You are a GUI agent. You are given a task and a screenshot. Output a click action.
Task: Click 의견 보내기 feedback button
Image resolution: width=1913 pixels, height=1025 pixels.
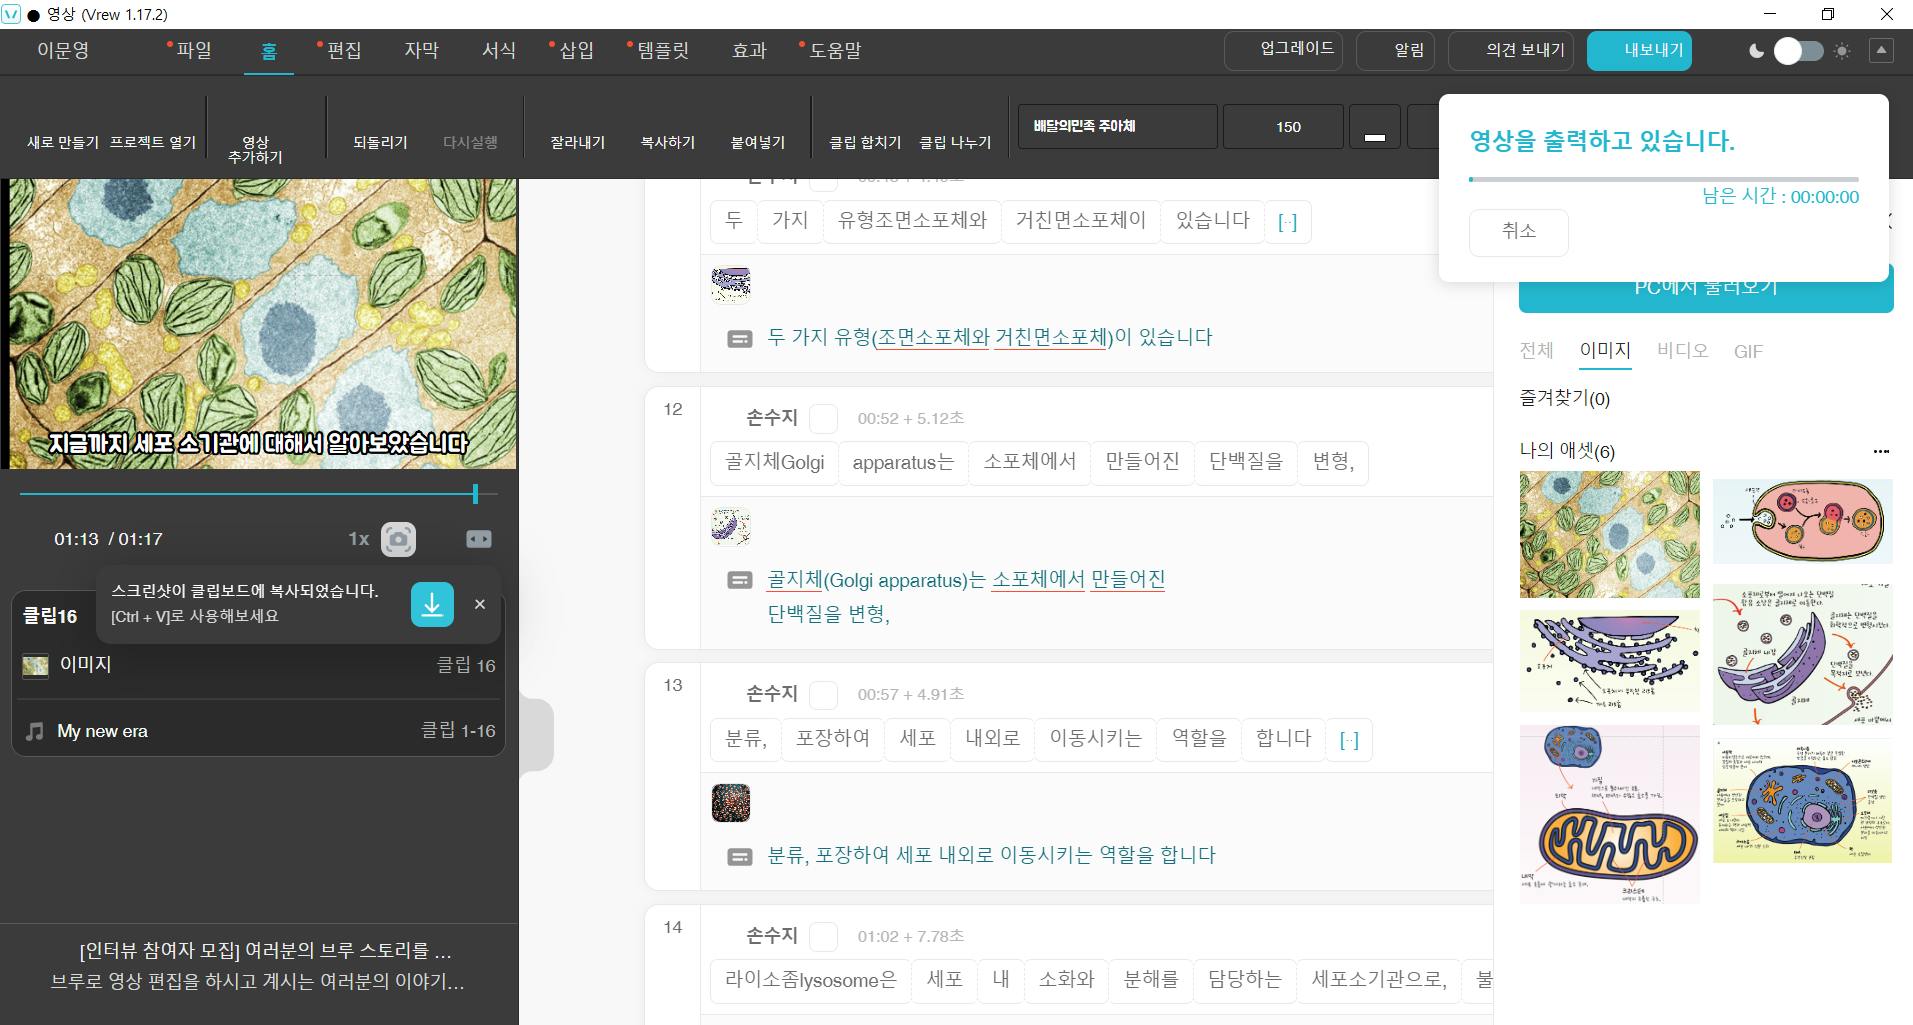click(x=1511, y=51)
